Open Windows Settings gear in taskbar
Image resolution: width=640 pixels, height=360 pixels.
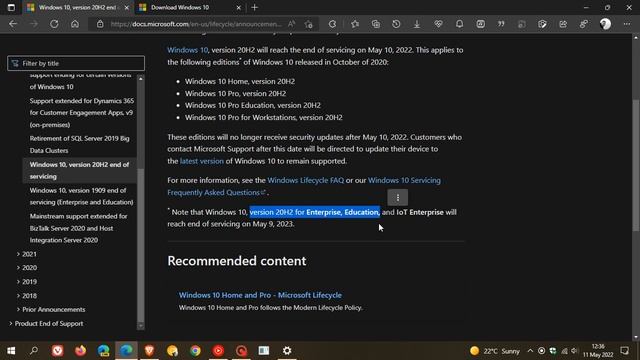[x=287, y=351]
